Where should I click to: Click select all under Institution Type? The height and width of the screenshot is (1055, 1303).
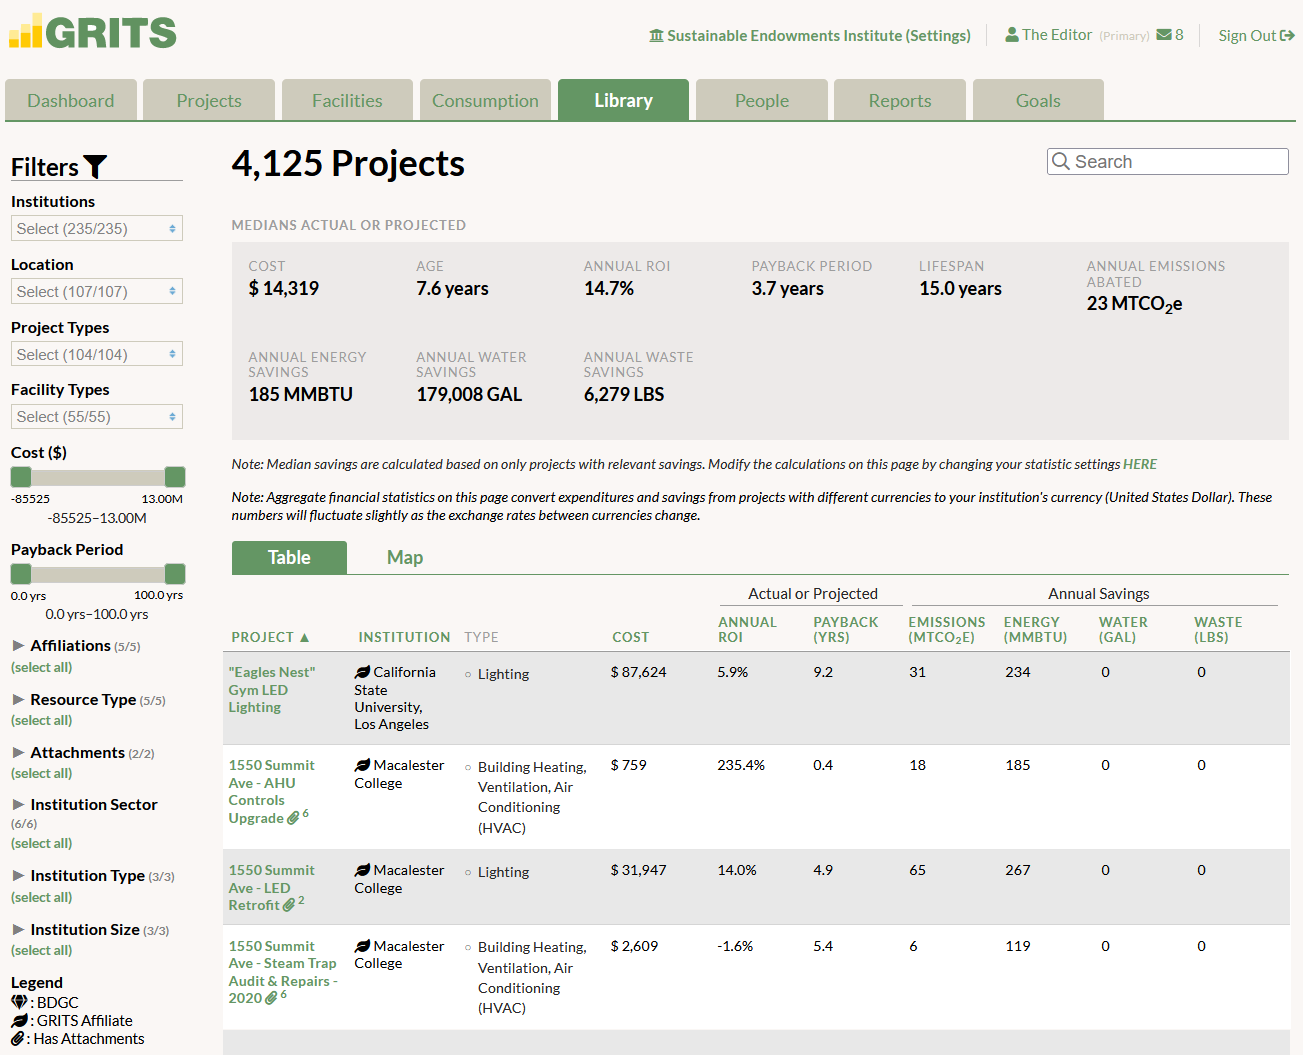pos(42,897)
